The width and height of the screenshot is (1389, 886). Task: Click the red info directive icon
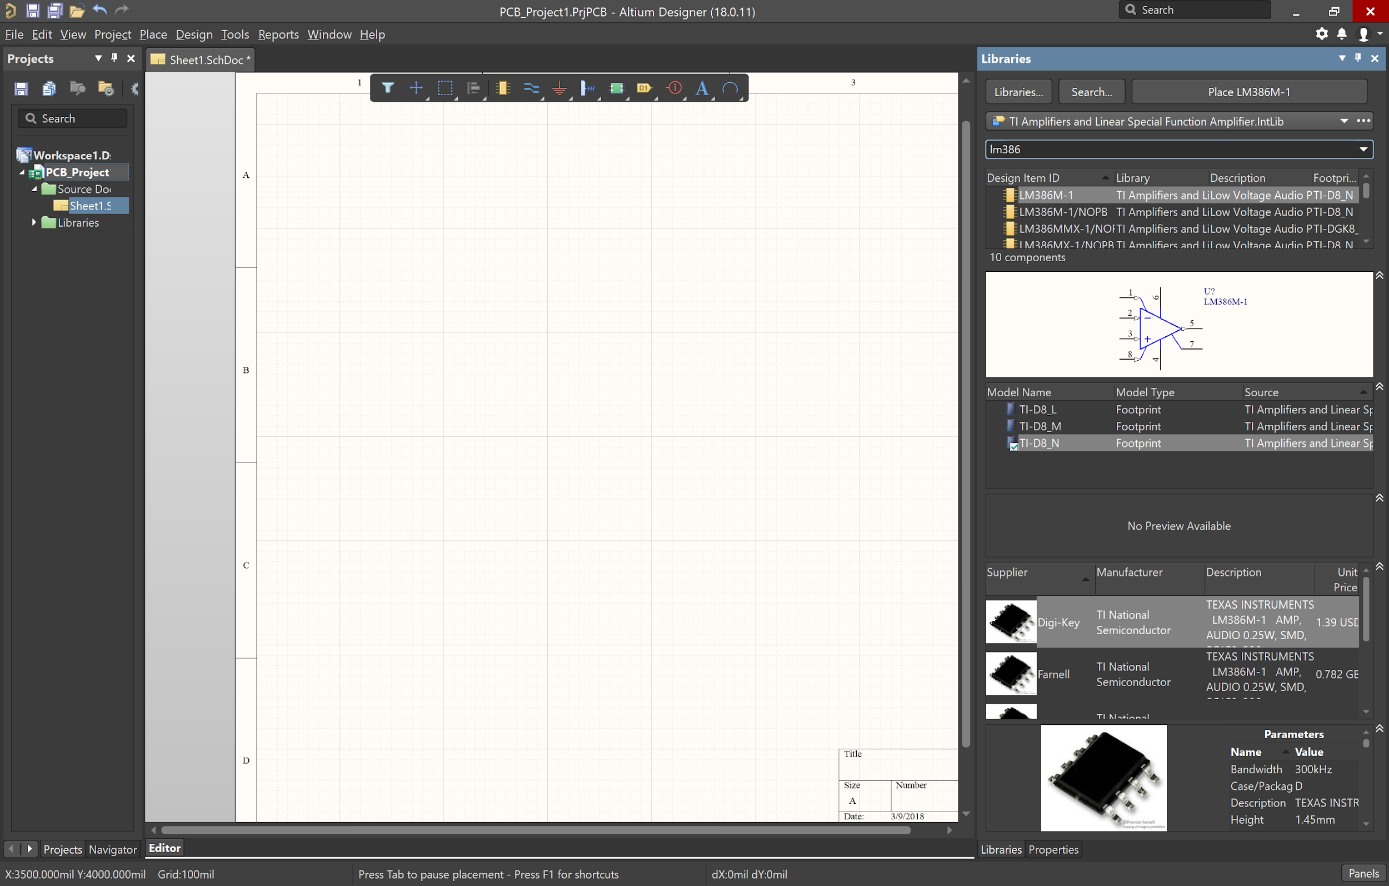pos(674,88)
